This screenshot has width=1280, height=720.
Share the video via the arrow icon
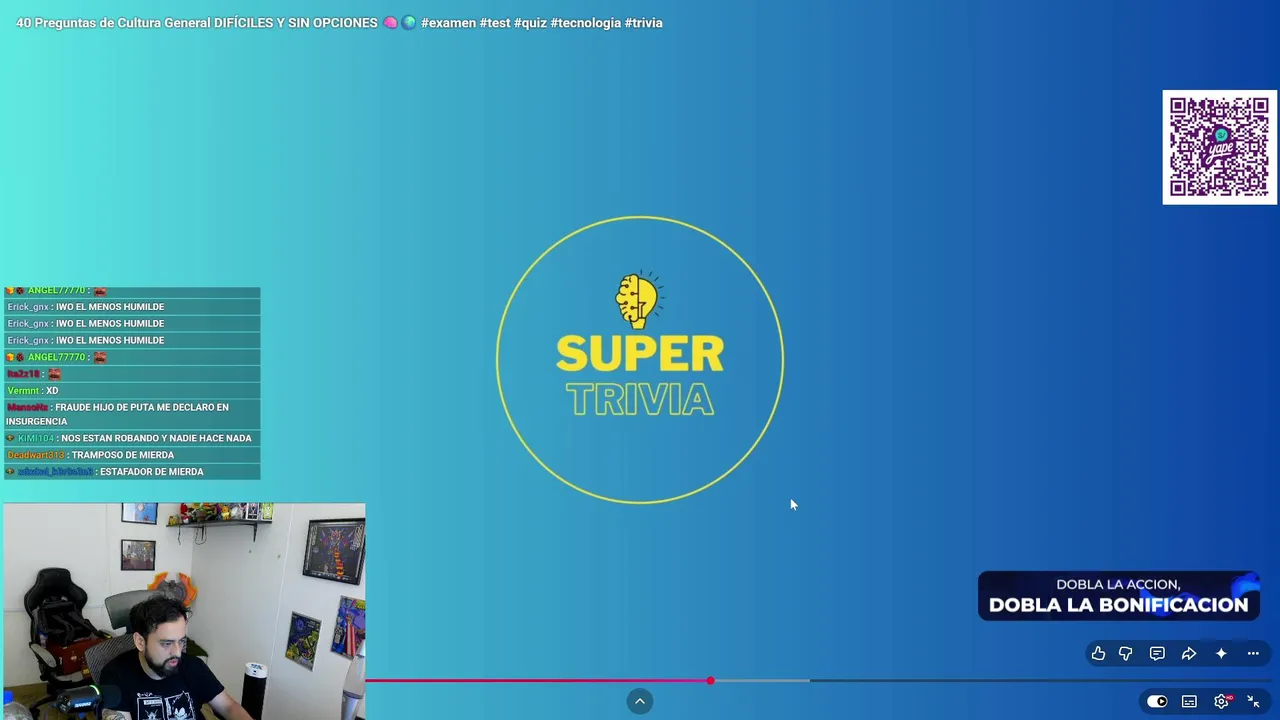1189,653
